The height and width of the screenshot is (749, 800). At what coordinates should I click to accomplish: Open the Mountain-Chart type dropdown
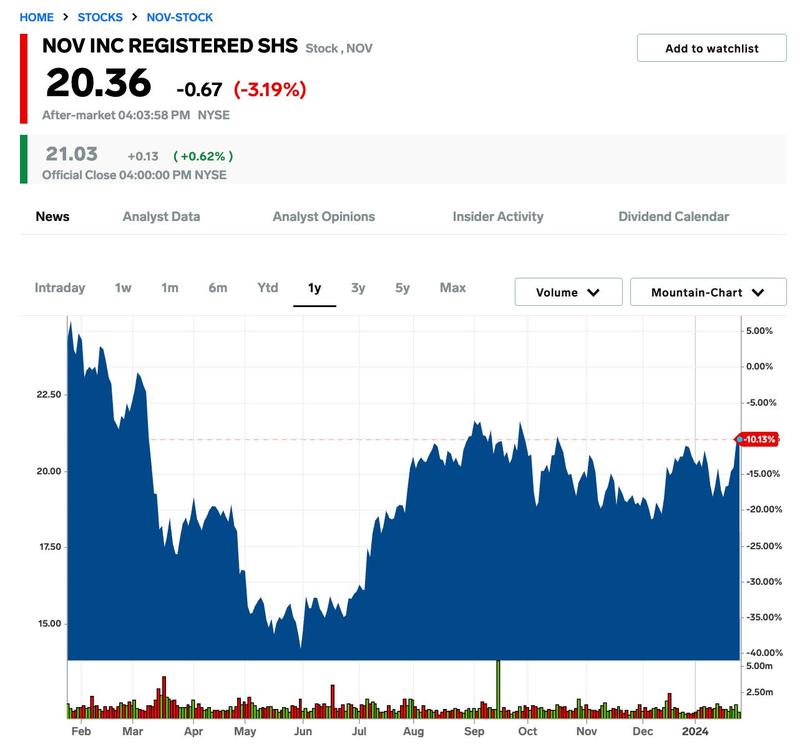pos(708,292)
